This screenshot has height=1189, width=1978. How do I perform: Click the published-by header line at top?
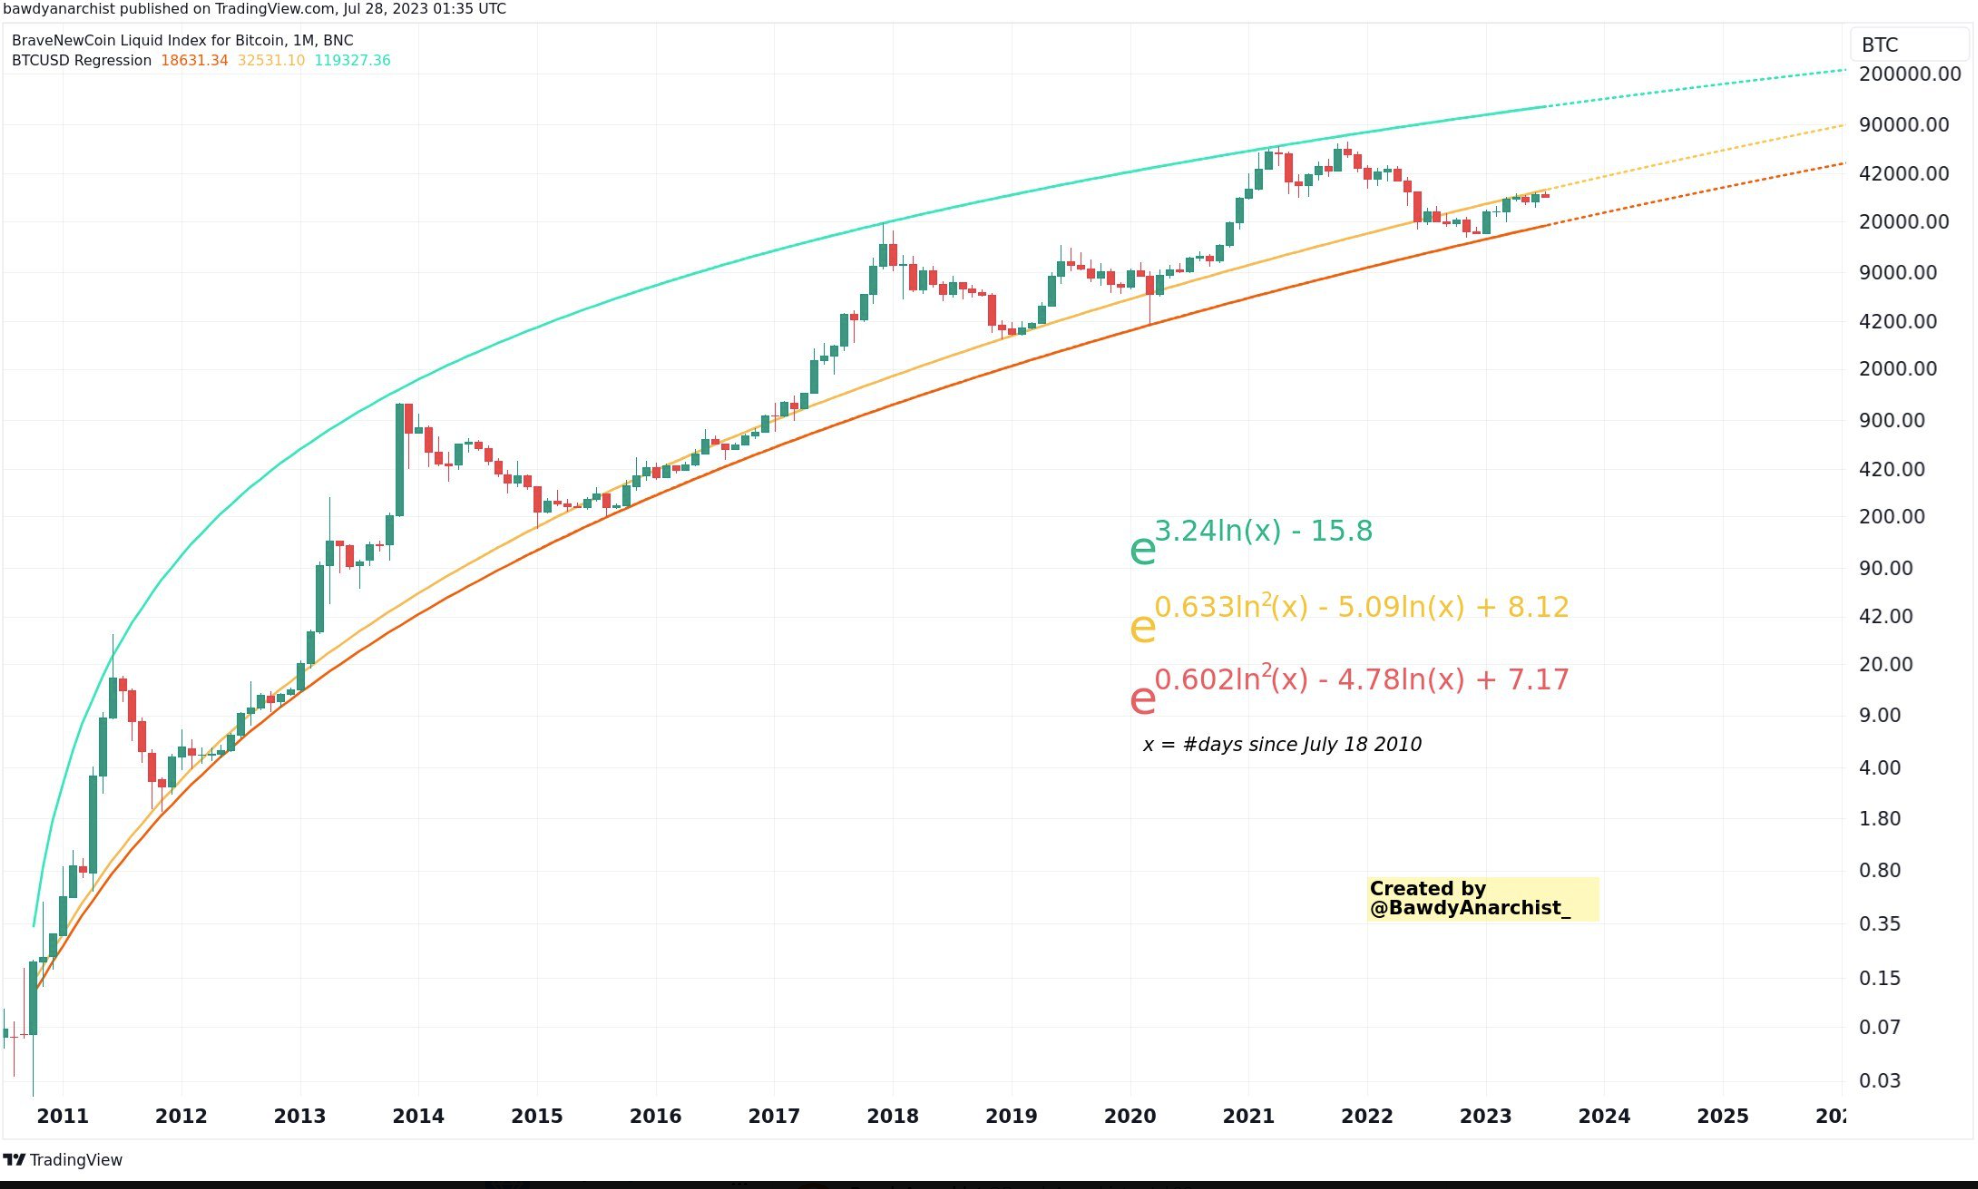pyautogui.click(x=254, y=9)
